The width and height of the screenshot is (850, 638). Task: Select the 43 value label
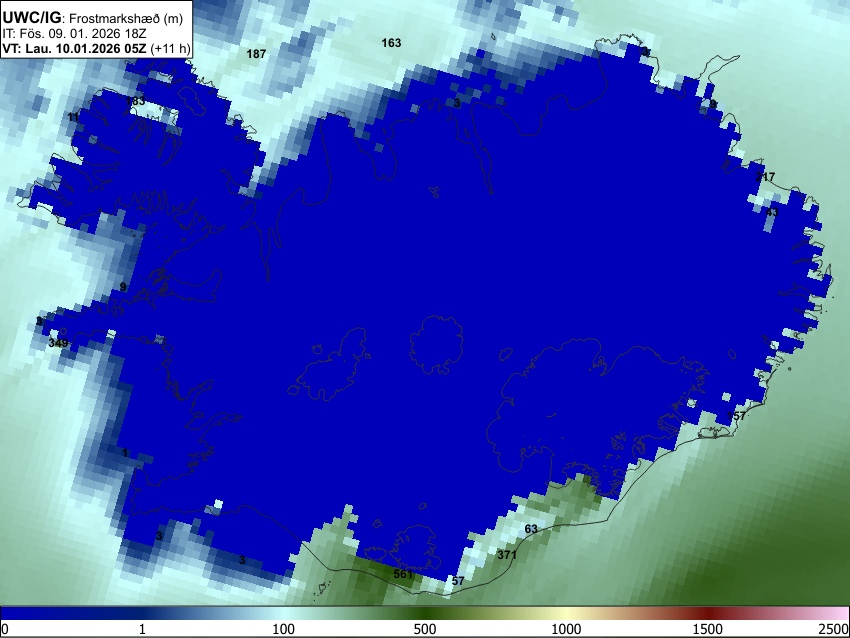point(772,212)
